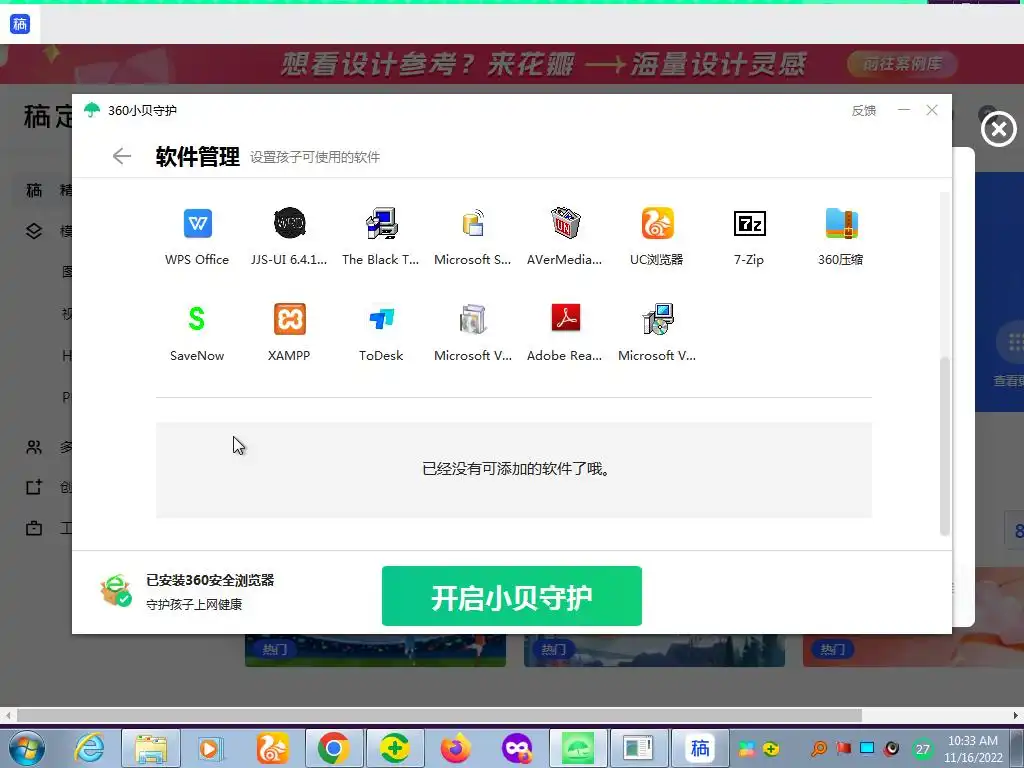Image resolution: width=1024 pixels, height=768 pixels.
Task: Open Internet Explorer from the taskbar
Action: coord(89,748)
